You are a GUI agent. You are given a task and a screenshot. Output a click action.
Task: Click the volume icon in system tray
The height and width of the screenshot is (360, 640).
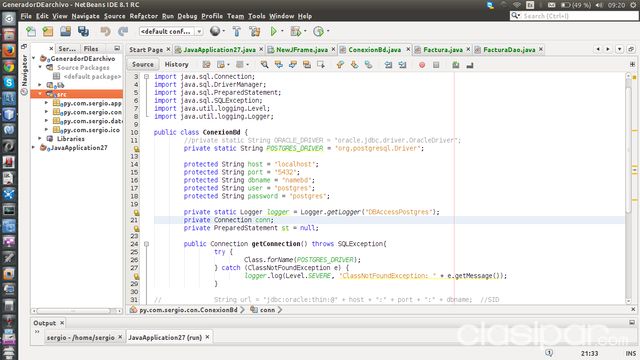tap(599, 5)
